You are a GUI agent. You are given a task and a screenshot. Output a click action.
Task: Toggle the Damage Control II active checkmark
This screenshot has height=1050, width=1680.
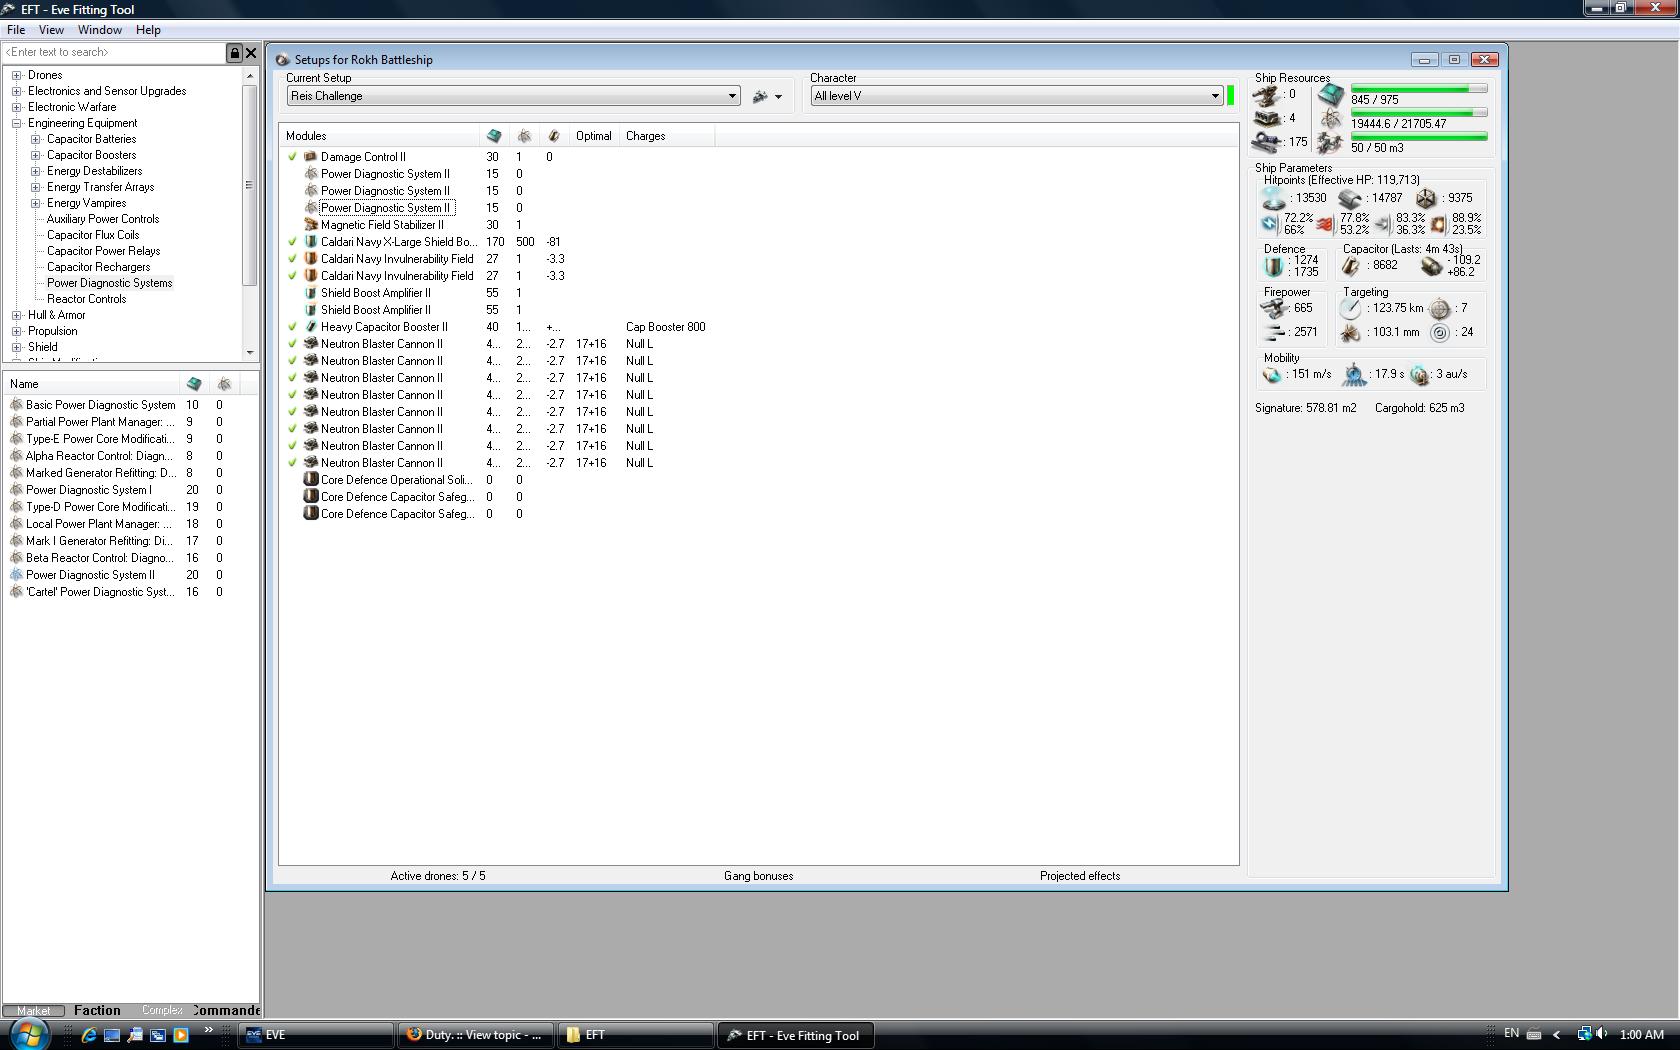292,157
